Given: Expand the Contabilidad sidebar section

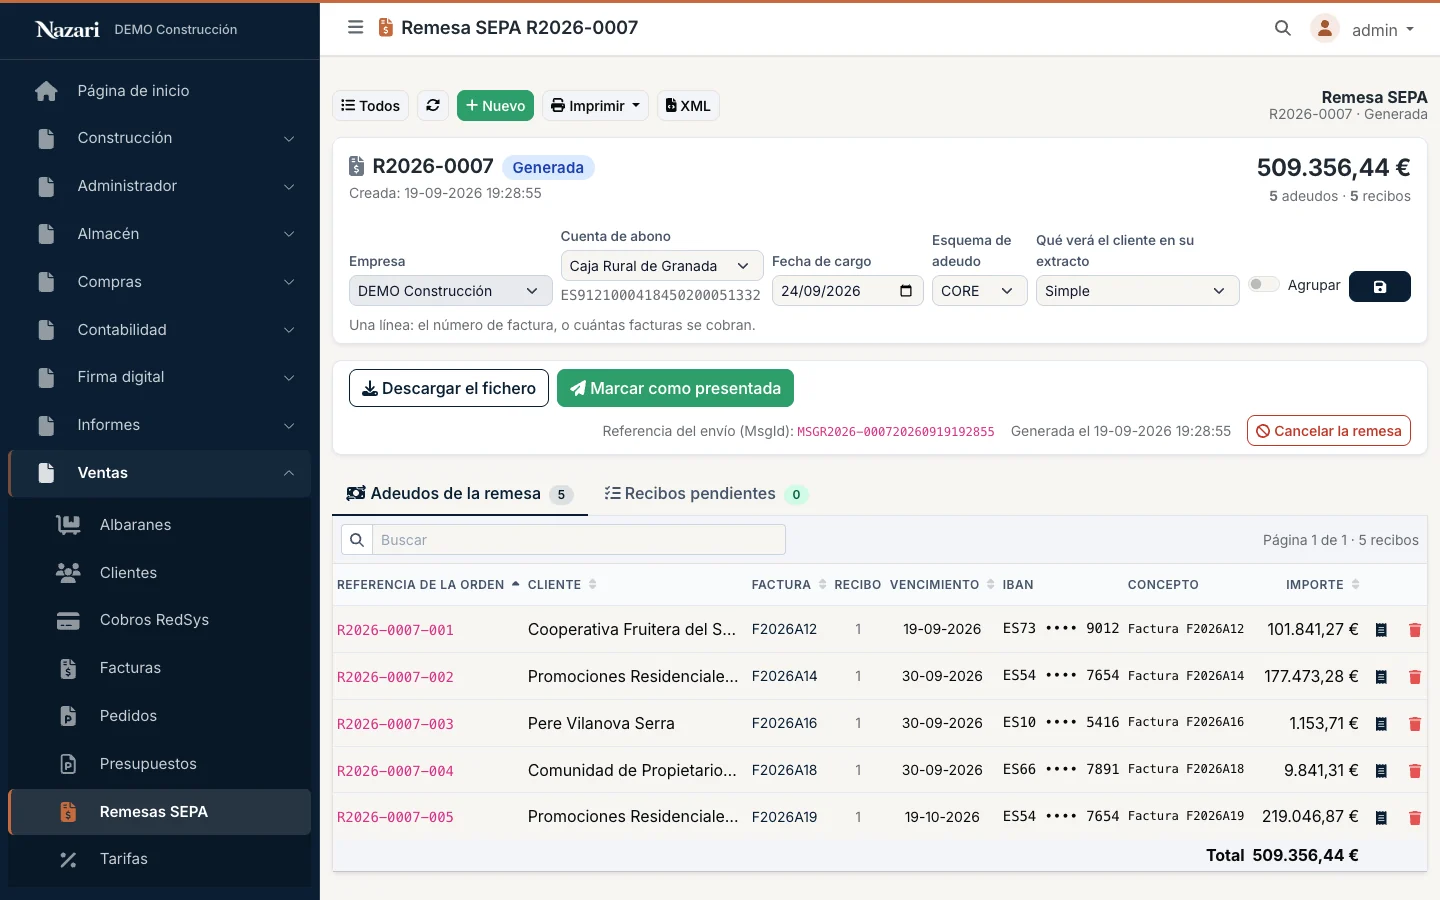Looking at the screenshot, I should 160,330.
